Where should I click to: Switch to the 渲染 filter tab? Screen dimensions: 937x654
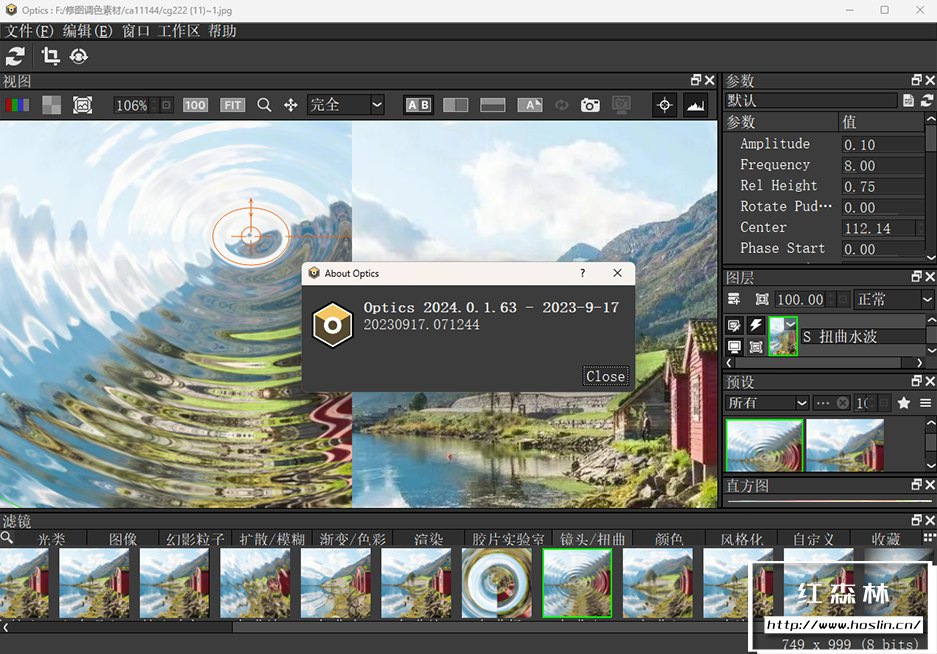point(428,539)
